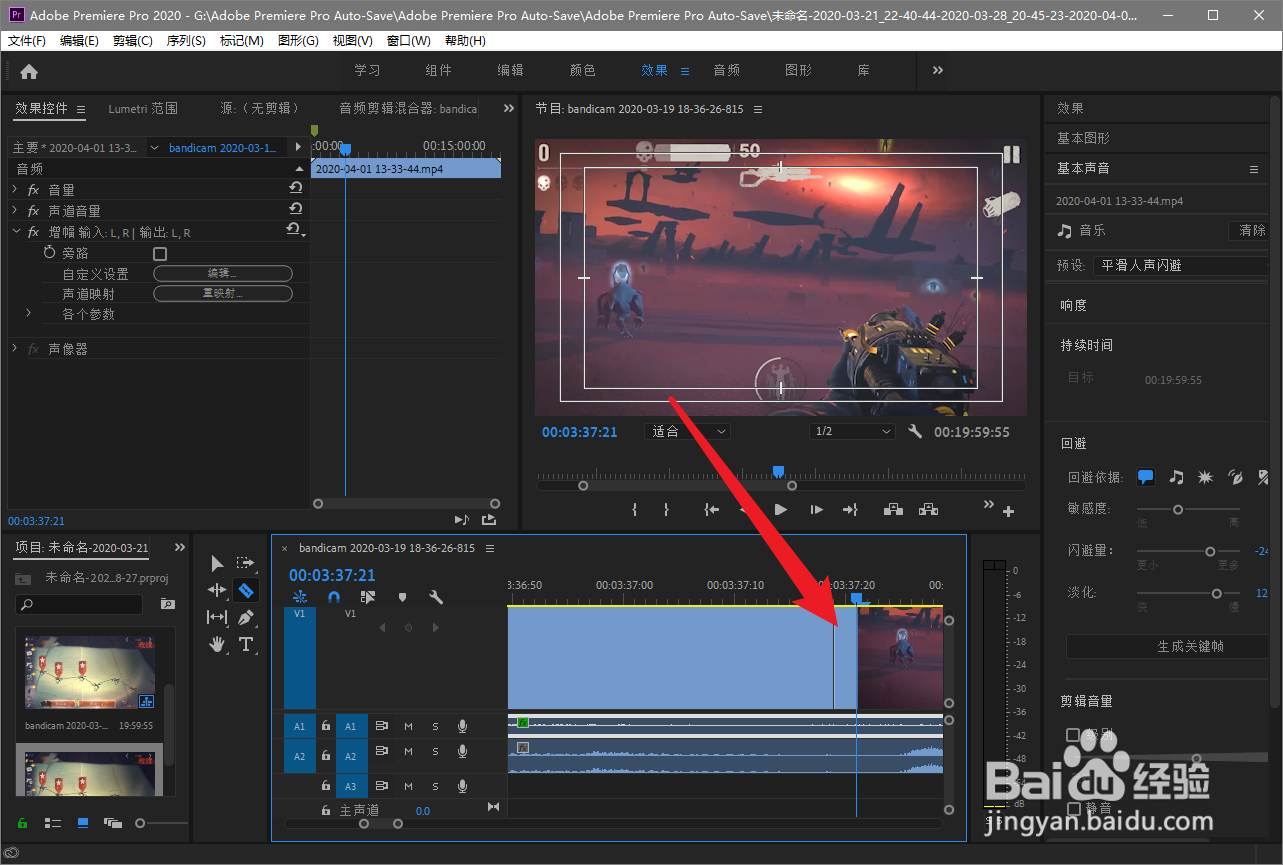Open 预设 平滑人声闪避 dropdown

click(x=1180, y=265)
